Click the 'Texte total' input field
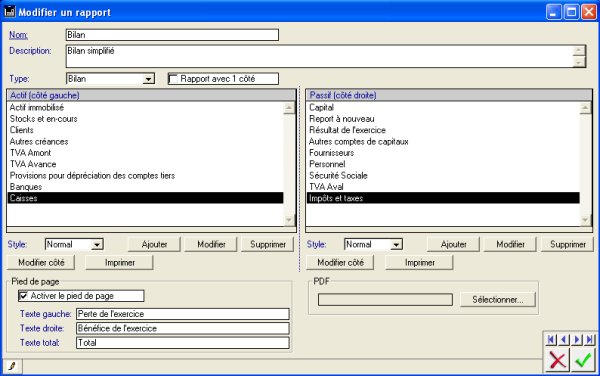 pos(183,343)
